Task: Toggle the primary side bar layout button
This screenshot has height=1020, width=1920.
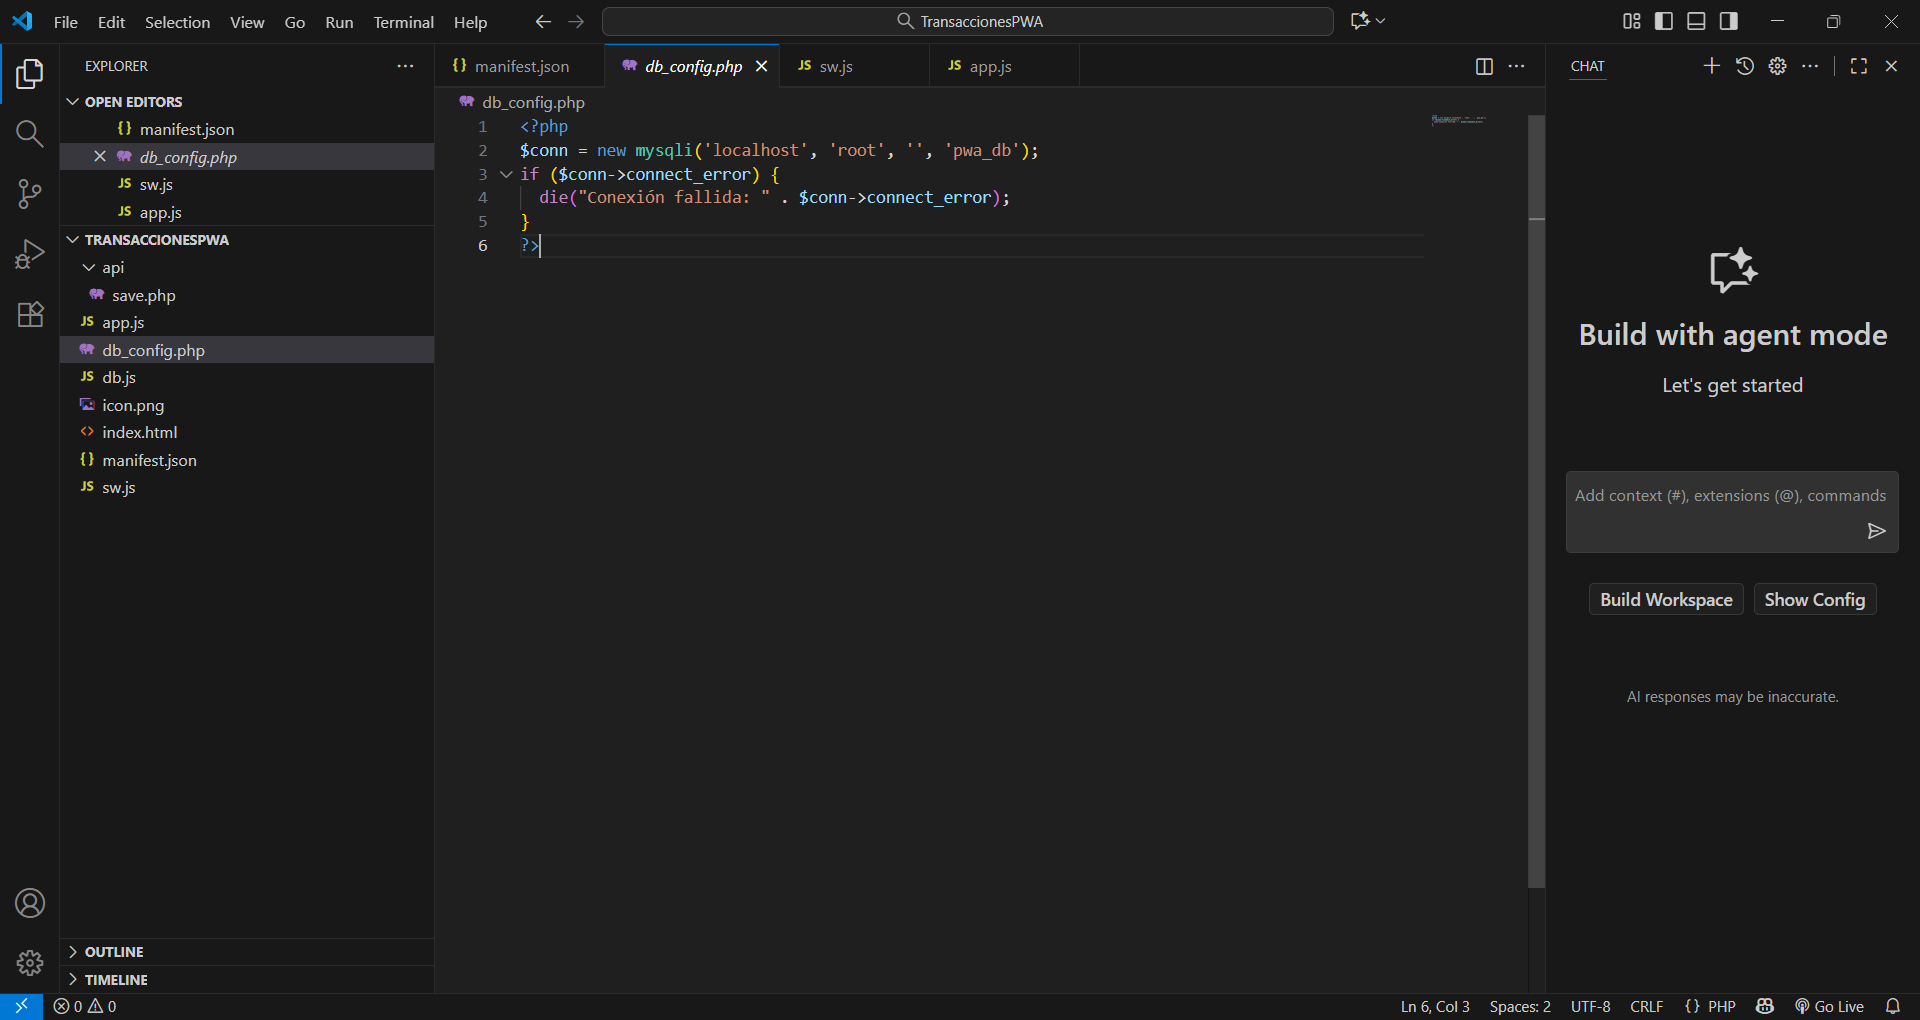Action: point(1664,21)
